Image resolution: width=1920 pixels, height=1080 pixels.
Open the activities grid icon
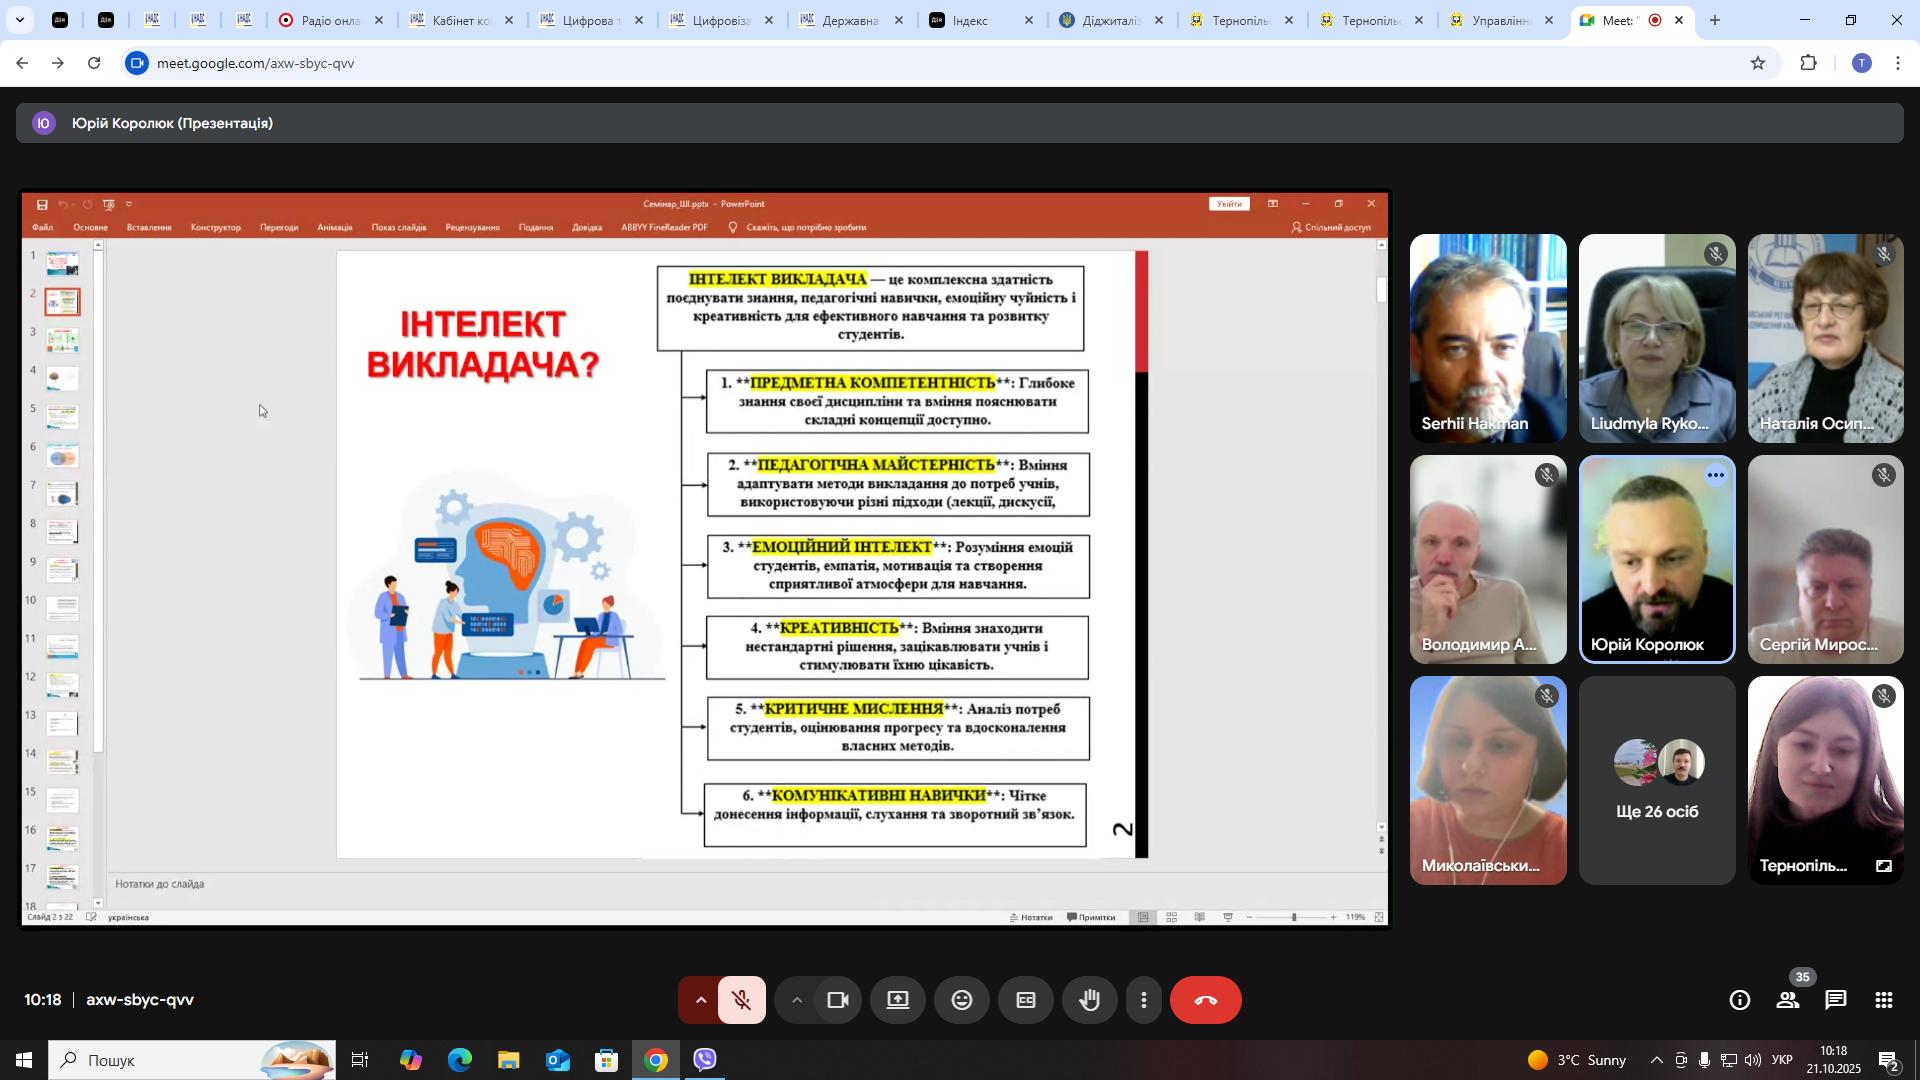pyautogui.click(x=1884, y=1001)
